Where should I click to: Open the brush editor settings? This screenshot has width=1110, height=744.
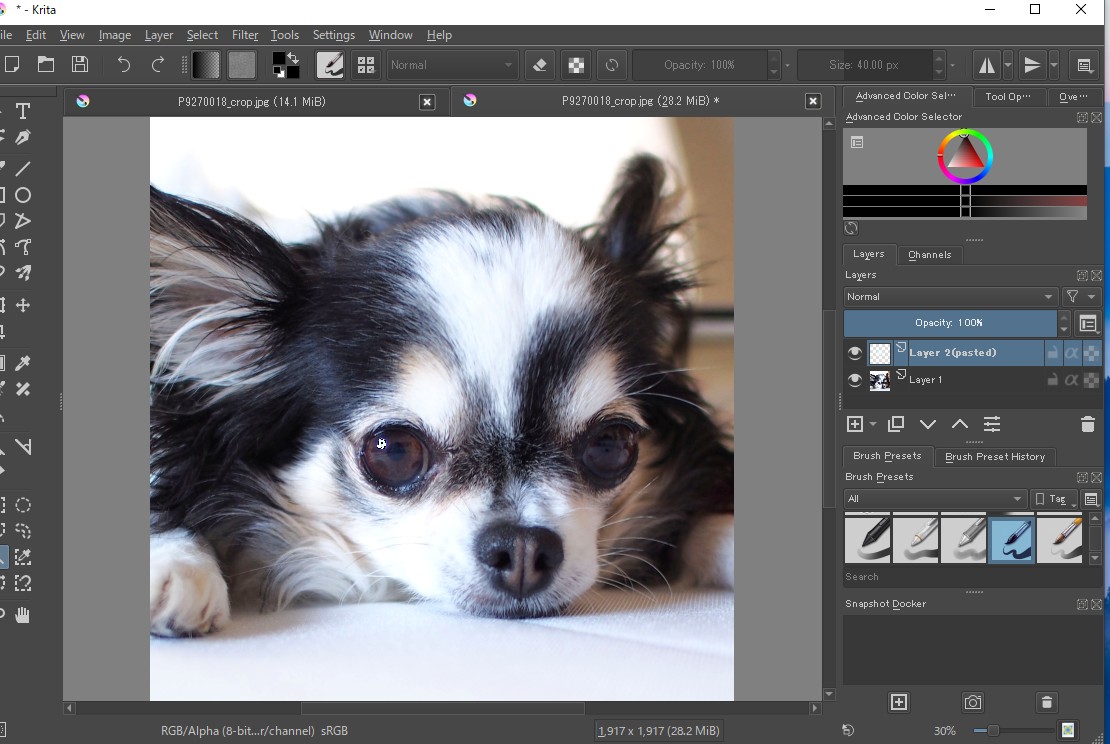point(330,65)
